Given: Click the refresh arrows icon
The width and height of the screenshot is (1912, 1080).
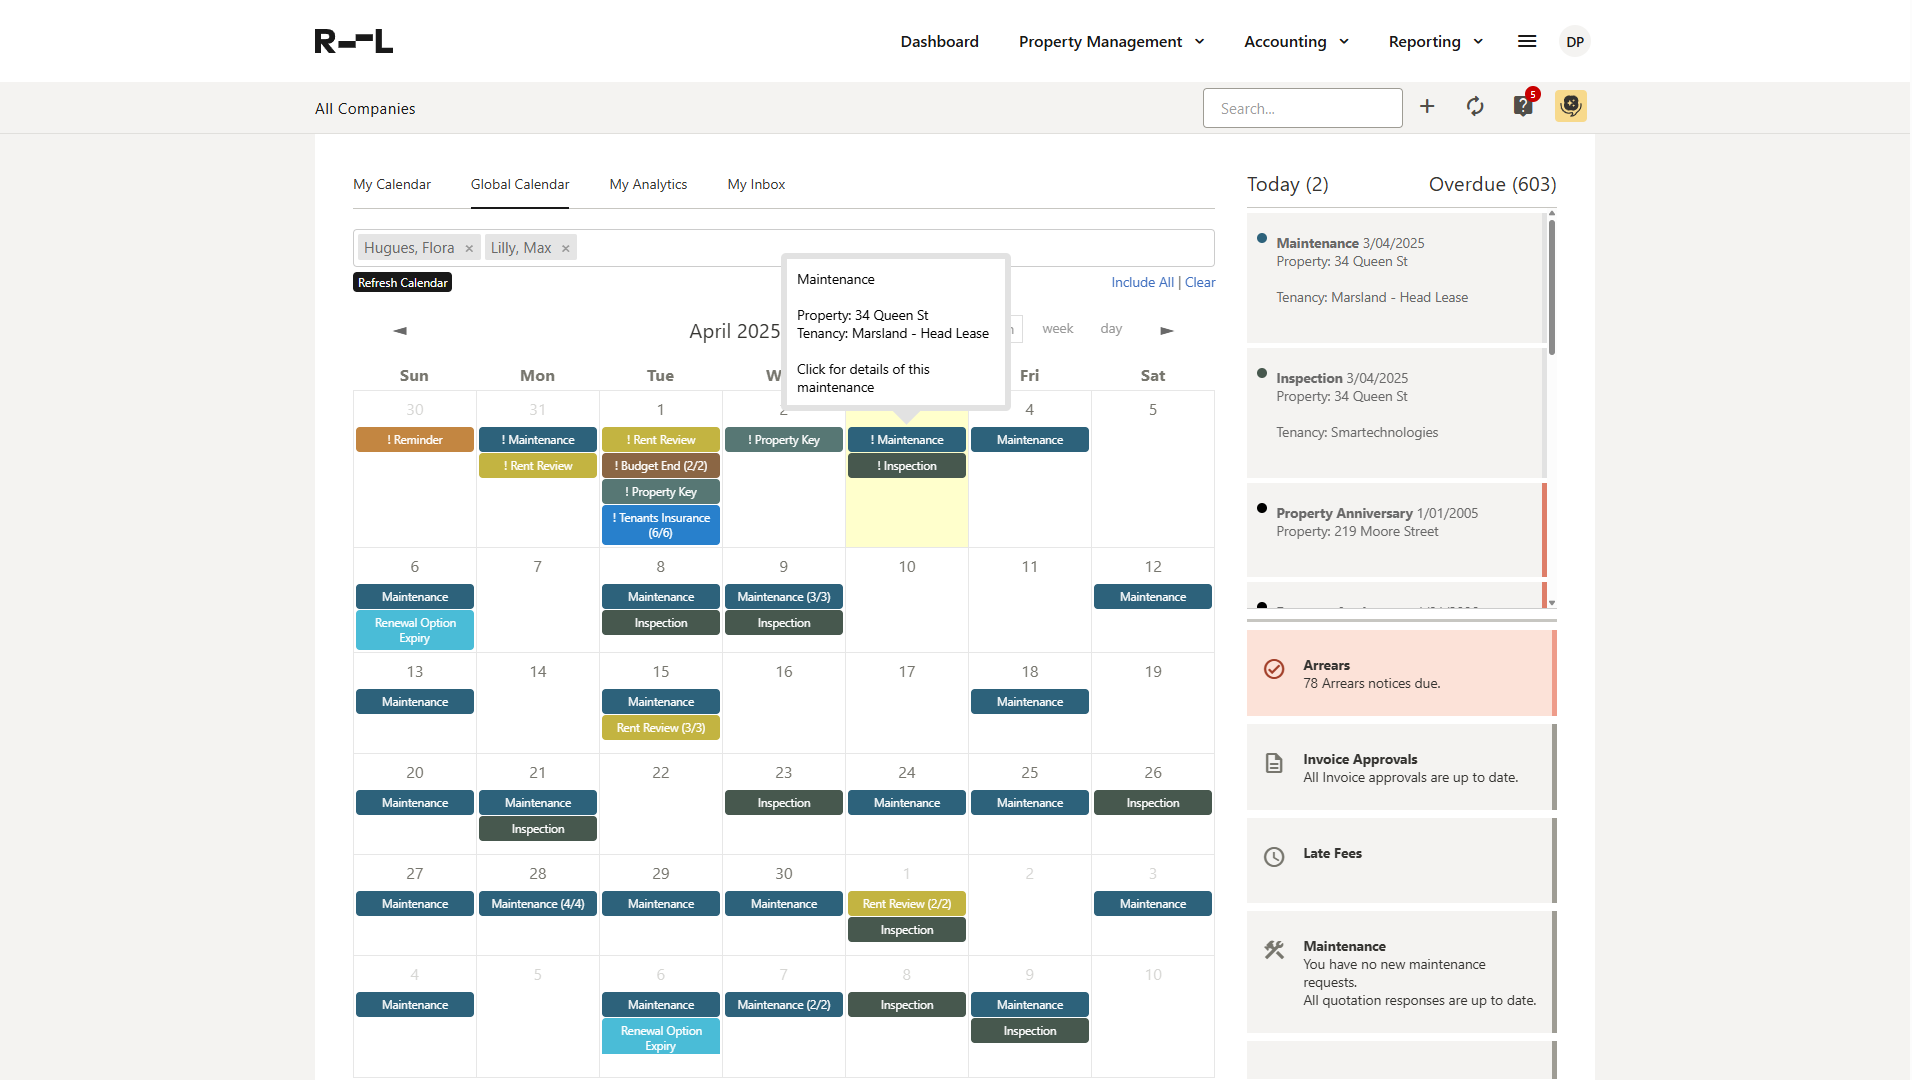Looking at the screenshot, I should coord(1475,107).
